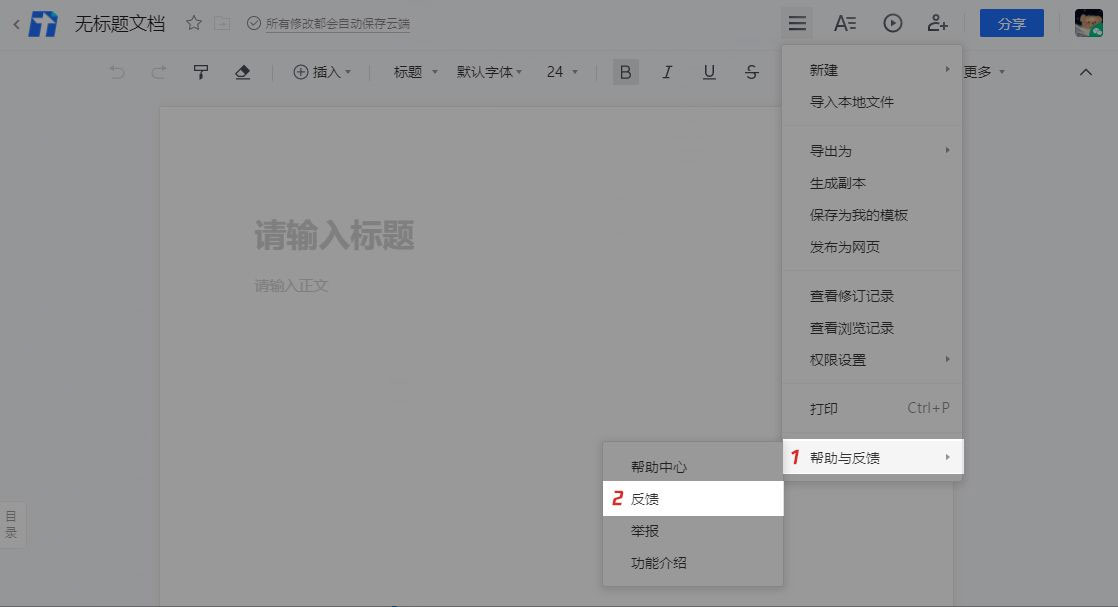This screenshot has height=607, width=1118.
Task: Start the document presentation mode
Action: 891,22
